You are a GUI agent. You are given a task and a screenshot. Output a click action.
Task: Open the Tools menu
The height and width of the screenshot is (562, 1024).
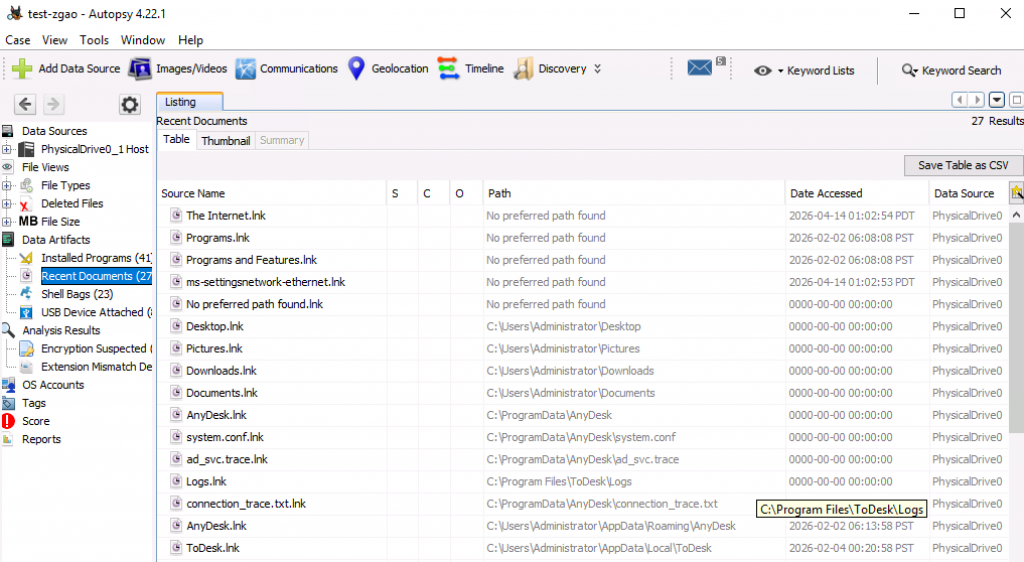point(94,40)
